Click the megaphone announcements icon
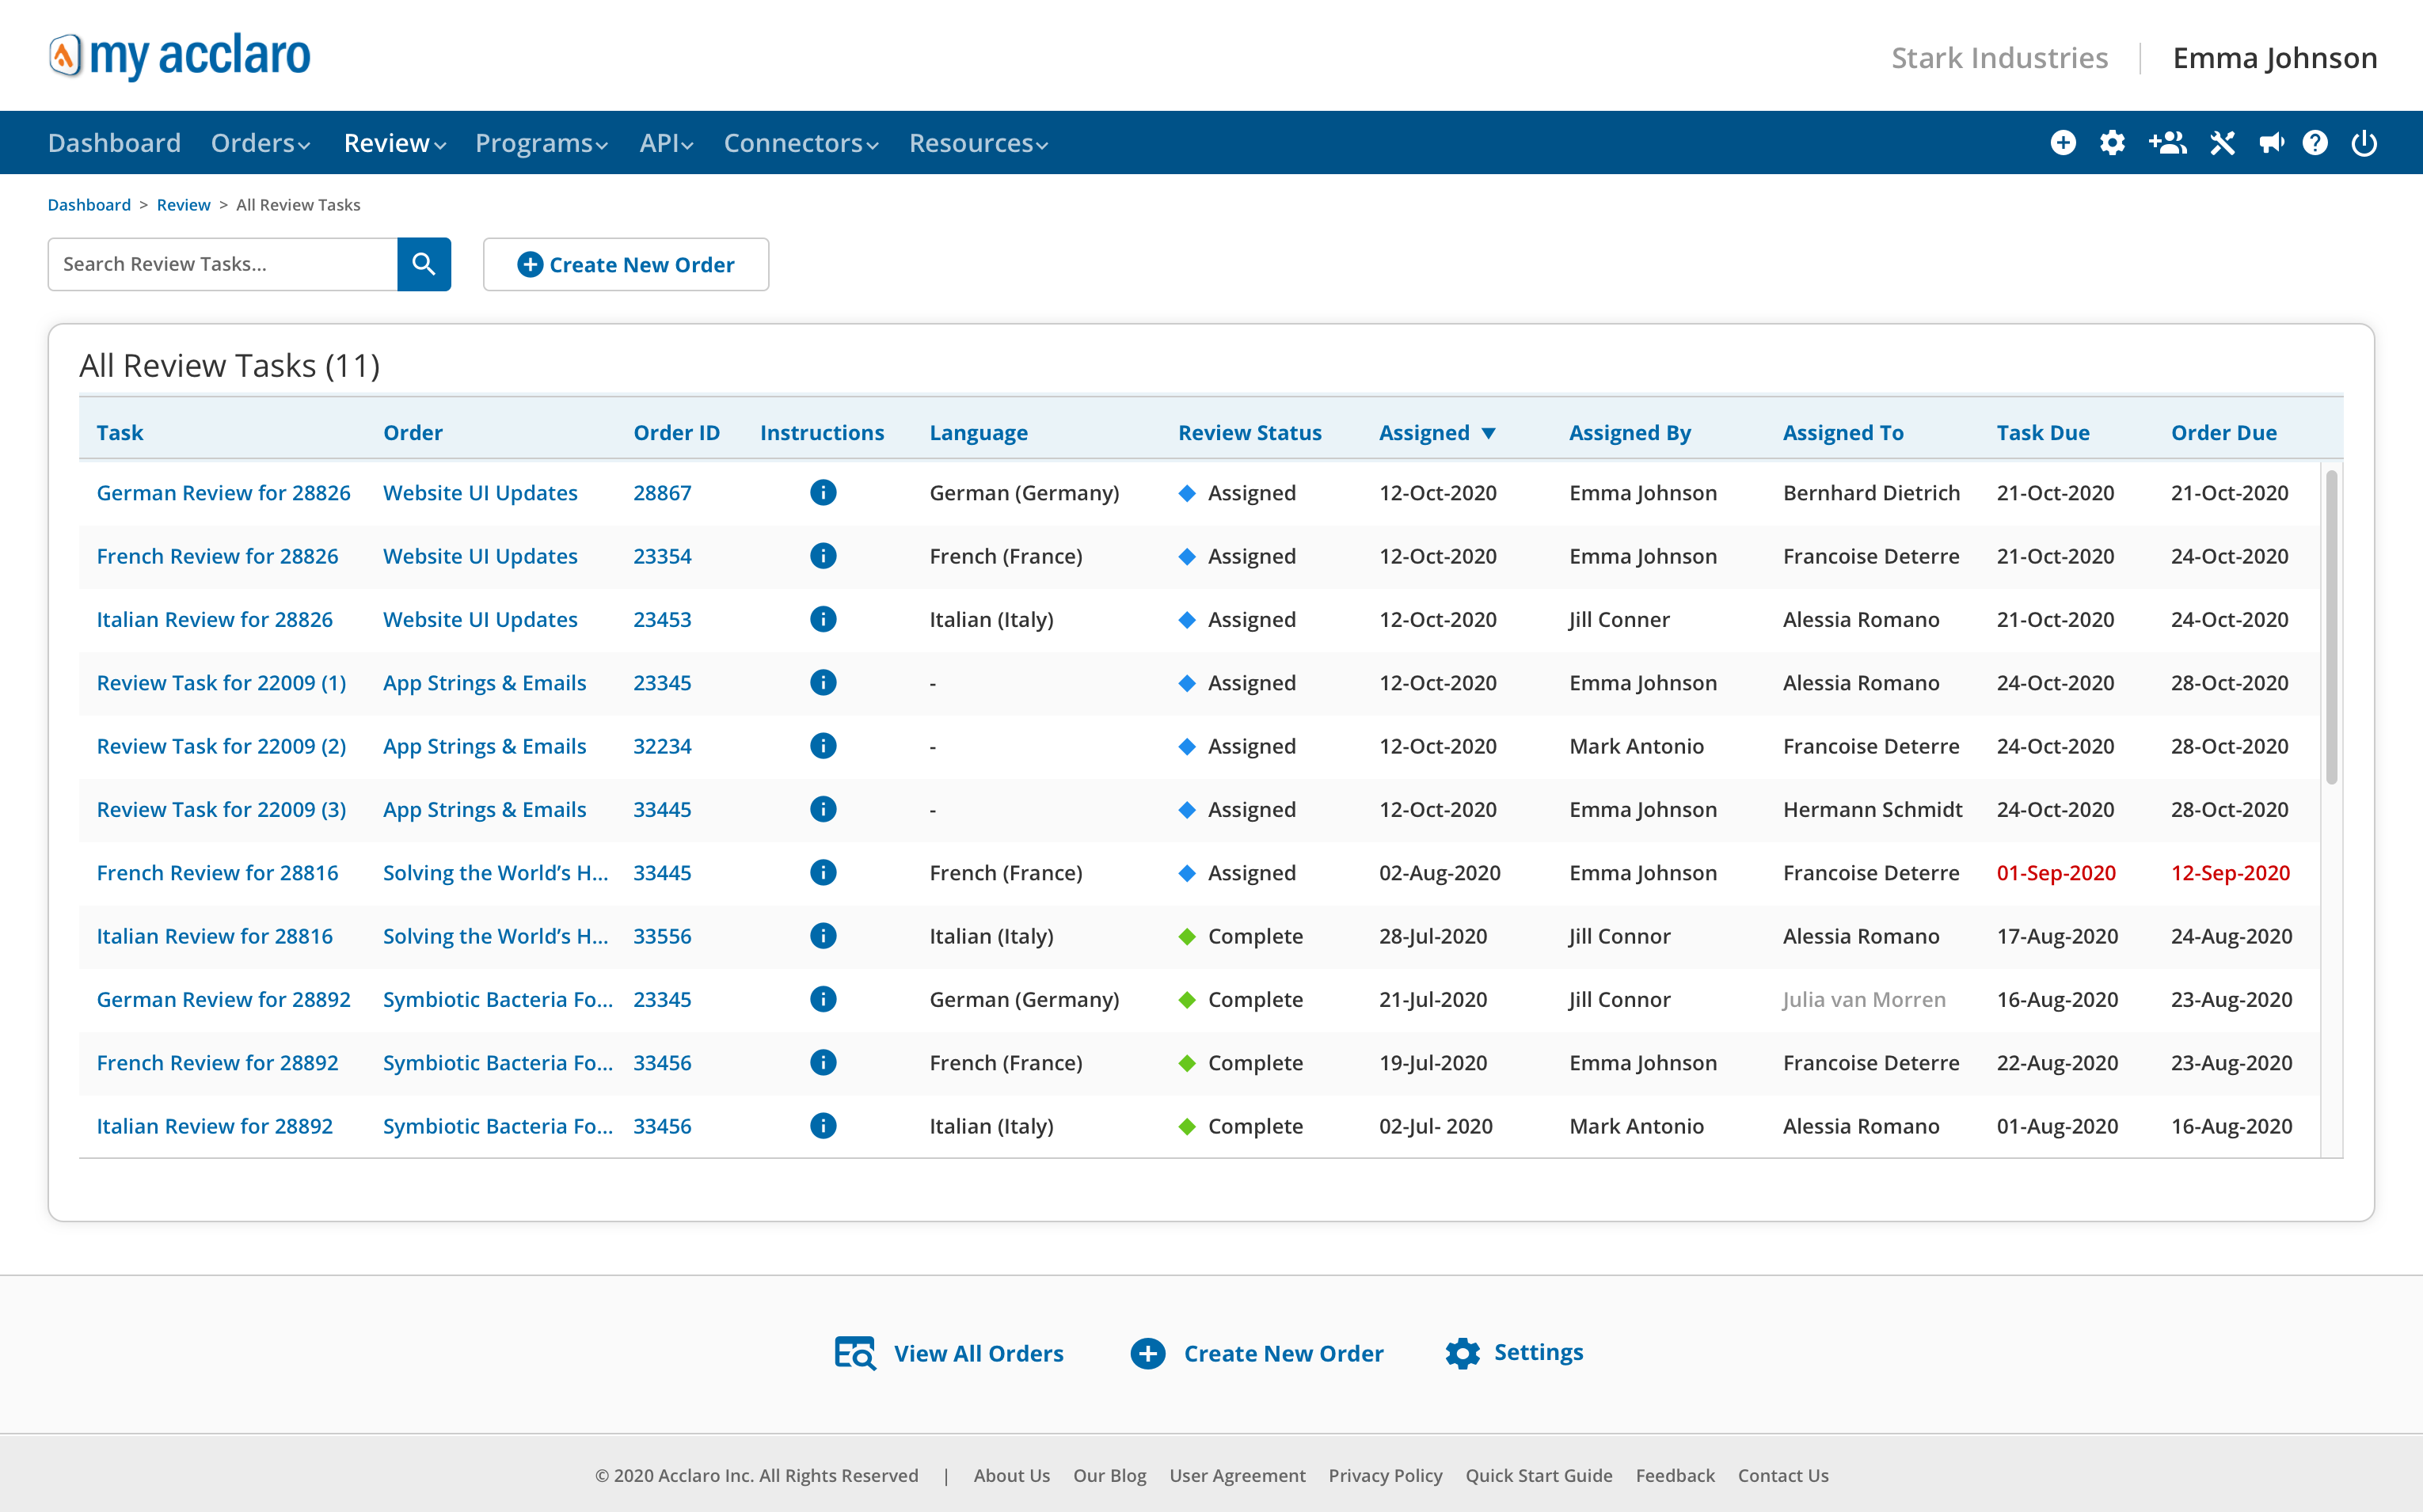 click(x=2271, y=143)
